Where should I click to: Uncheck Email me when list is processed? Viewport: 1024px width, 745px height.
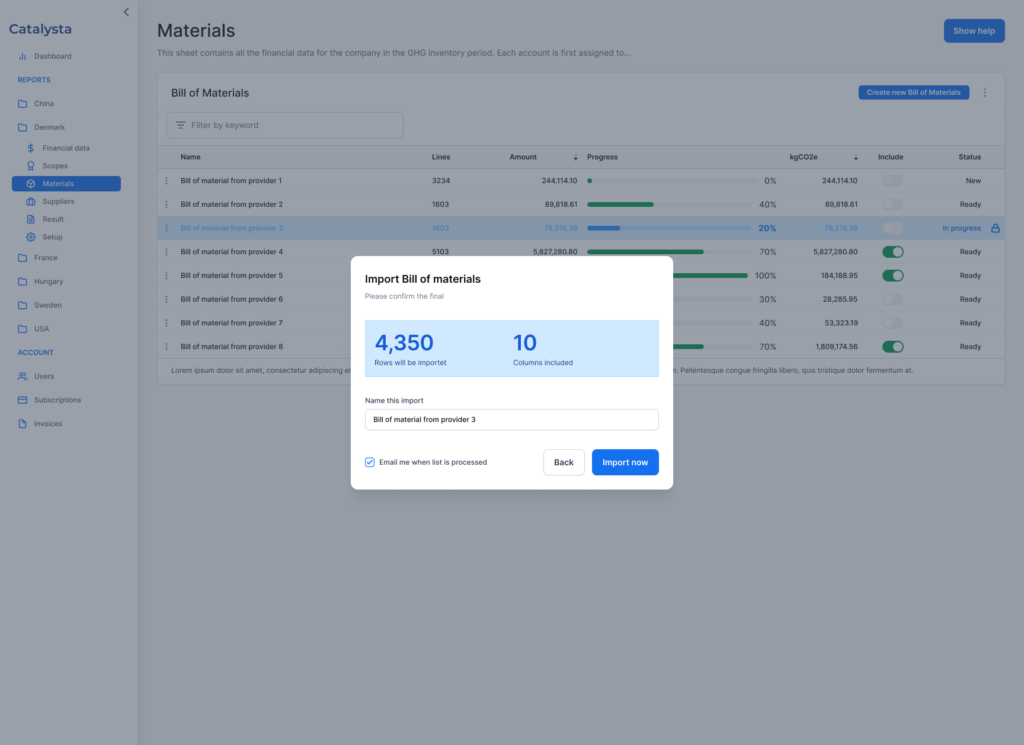[x=370, y=462]
